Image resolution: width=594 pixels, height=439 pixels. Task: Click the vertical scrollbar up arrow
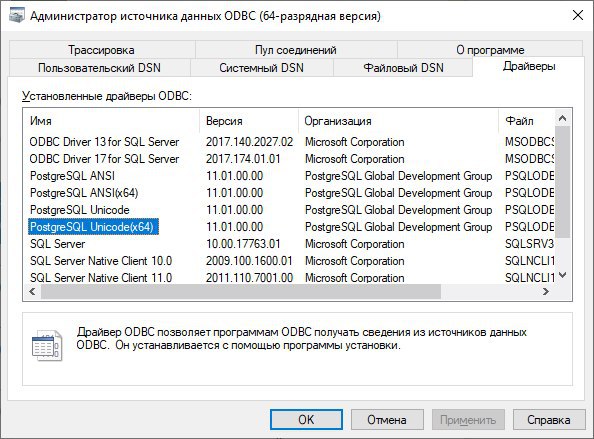[x=563, y=118]
